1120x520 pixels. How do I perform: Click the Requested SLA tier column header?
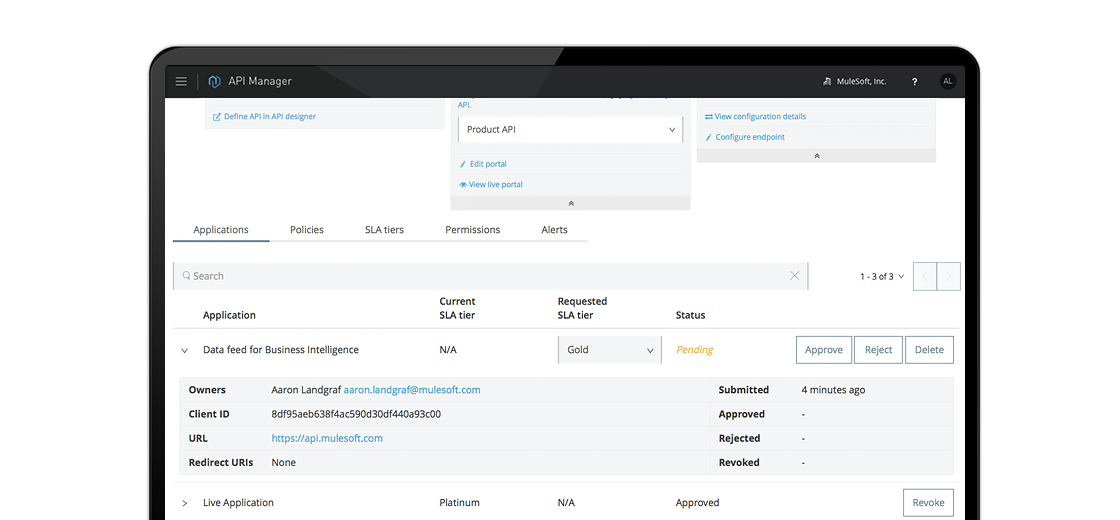point(582,308)
